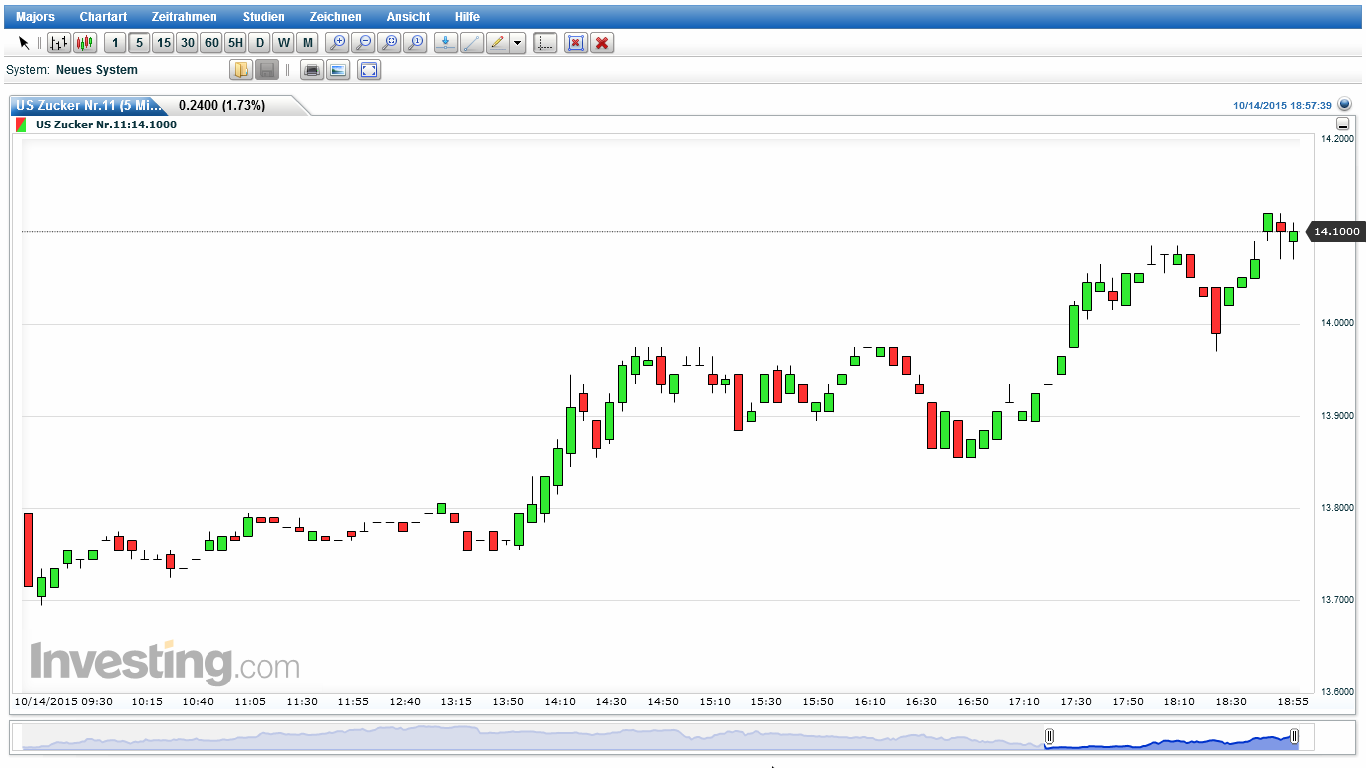Click the right handle of range navigator
The height and width of the screenshot is (768, 1366).
(1294, 737)
